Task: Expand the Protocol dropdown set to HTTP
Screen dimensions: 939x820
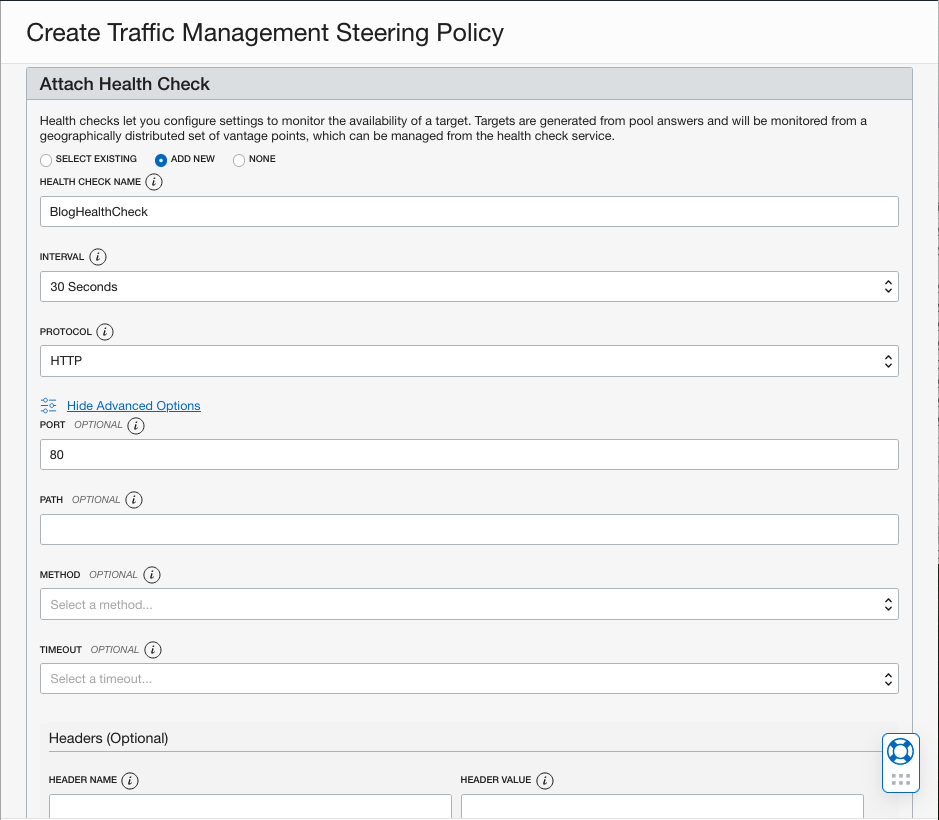Action: pyautogui.click(x=469, y=361)
